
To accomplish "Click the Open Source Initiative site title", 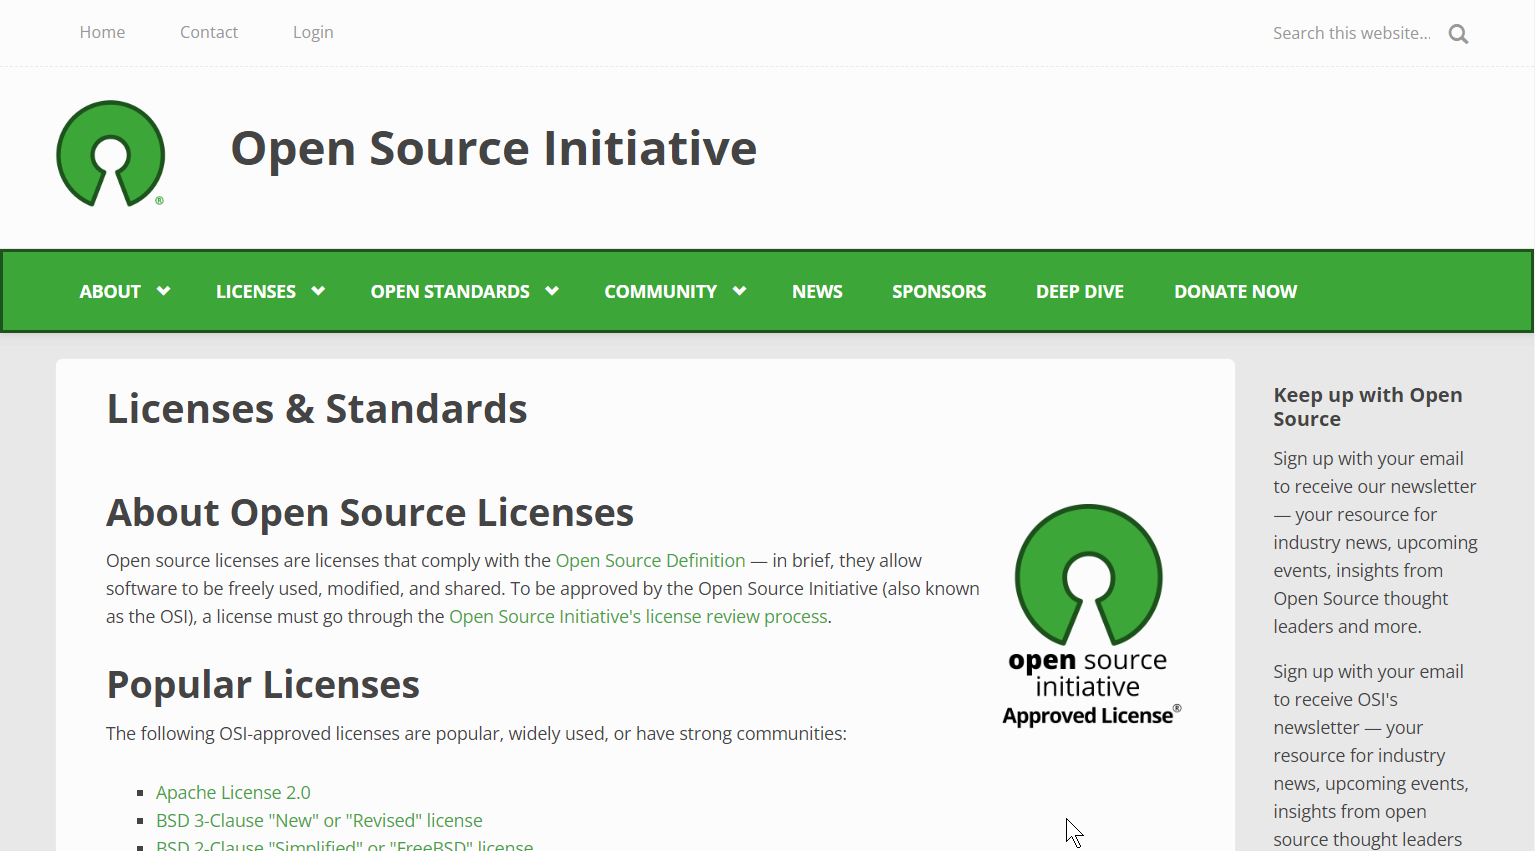I will pyautogui.click(x=494, y=148).
